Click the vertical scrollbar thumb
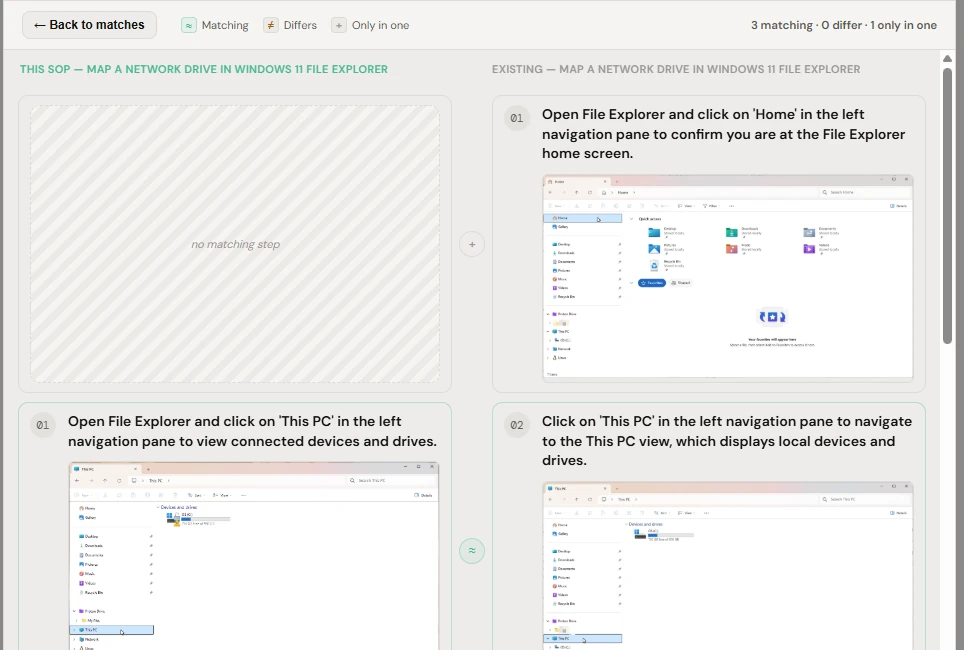Screen dimensions: 964x650 point(947,205)
